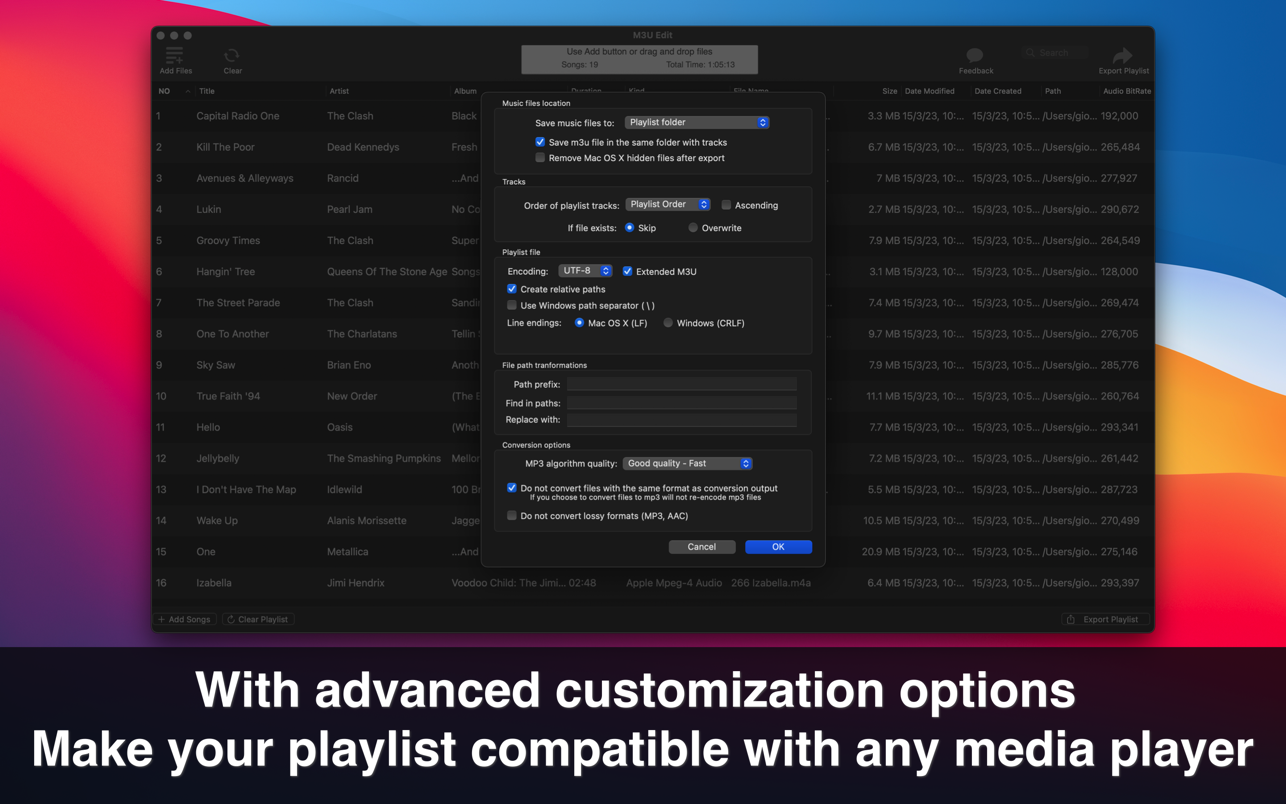The height and width of the screenshot is (804, 1286).
Task: Click Add Songs button at bottom left
Action: click(x=185, y=620)
